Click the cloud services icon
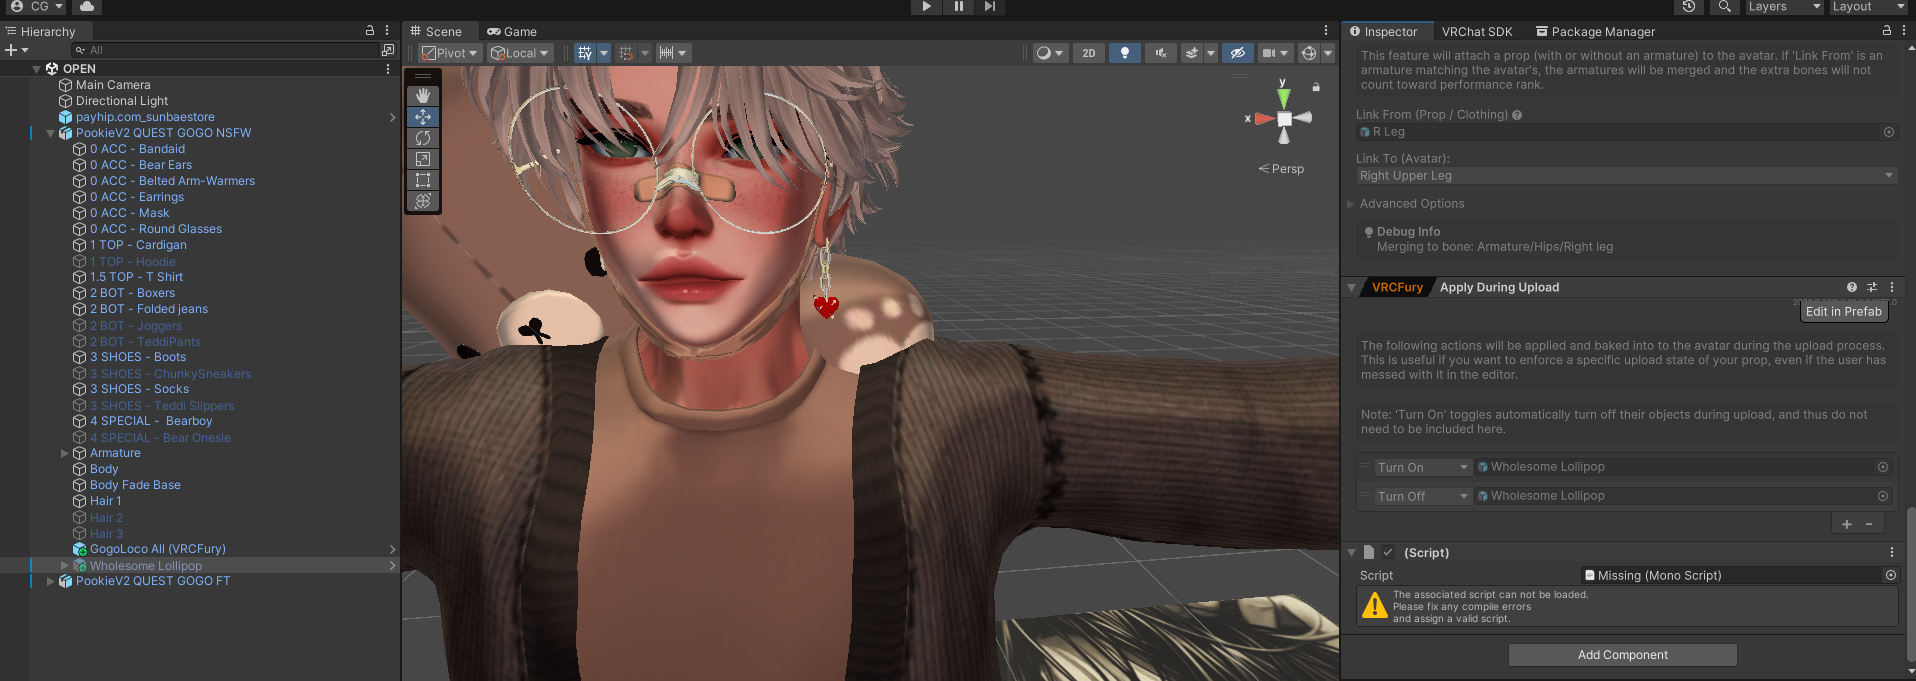The width and height of the screenshot is (1916, 681). pos(87,7)
